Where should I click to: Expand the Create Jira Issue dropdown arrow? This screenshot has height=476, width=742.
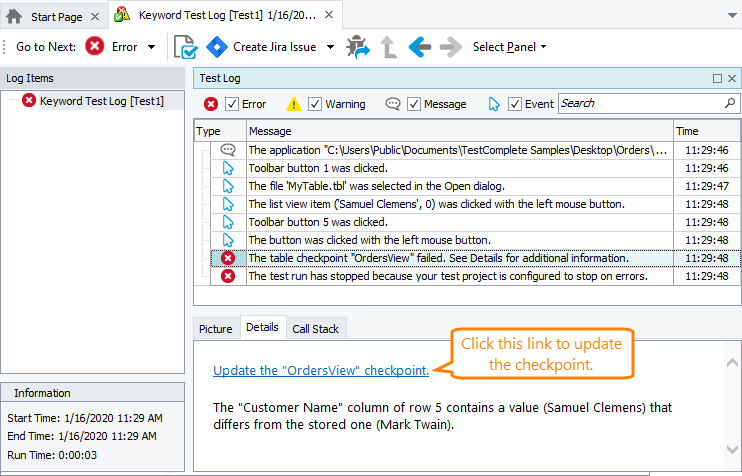331,47
